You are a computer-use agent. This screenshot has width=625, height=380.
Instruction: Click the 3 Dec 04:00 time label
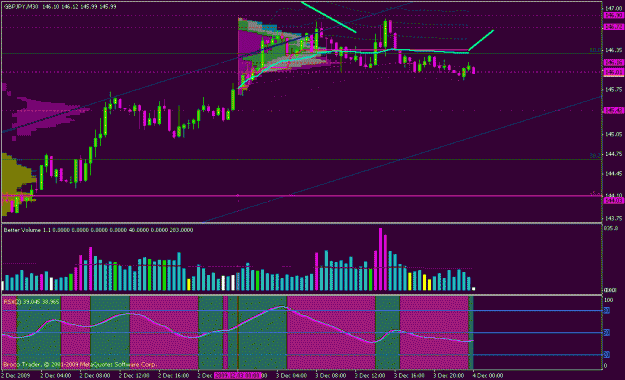(x=292, y=376)
